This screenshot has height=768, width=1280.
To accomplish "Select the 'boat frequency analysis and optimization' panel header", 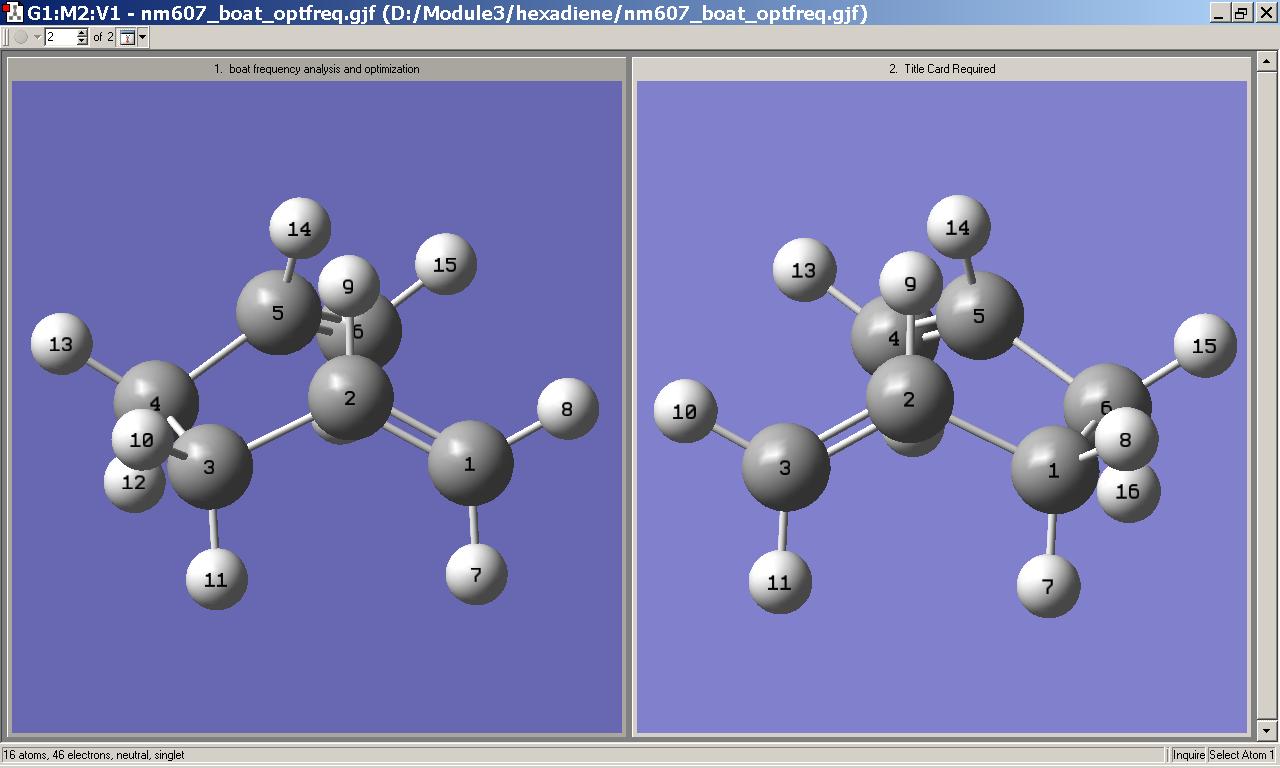I will (317, 69).
